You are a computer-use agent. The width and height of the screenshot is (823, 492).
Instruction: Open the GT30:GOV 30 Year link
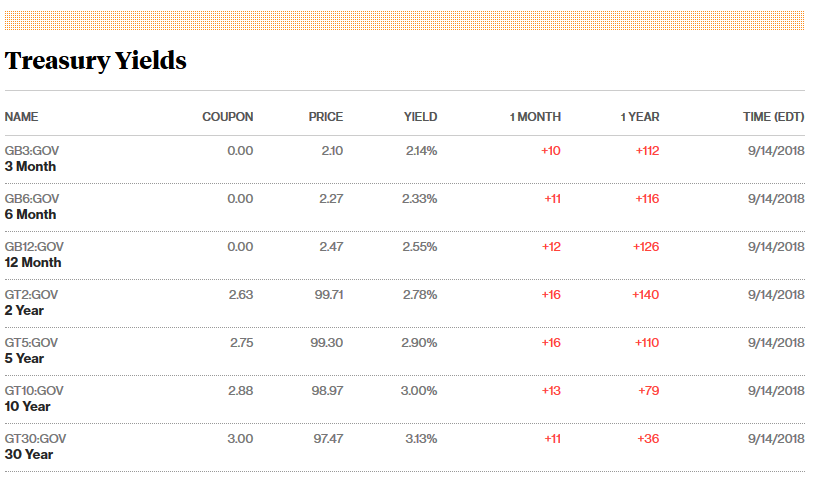34,446
